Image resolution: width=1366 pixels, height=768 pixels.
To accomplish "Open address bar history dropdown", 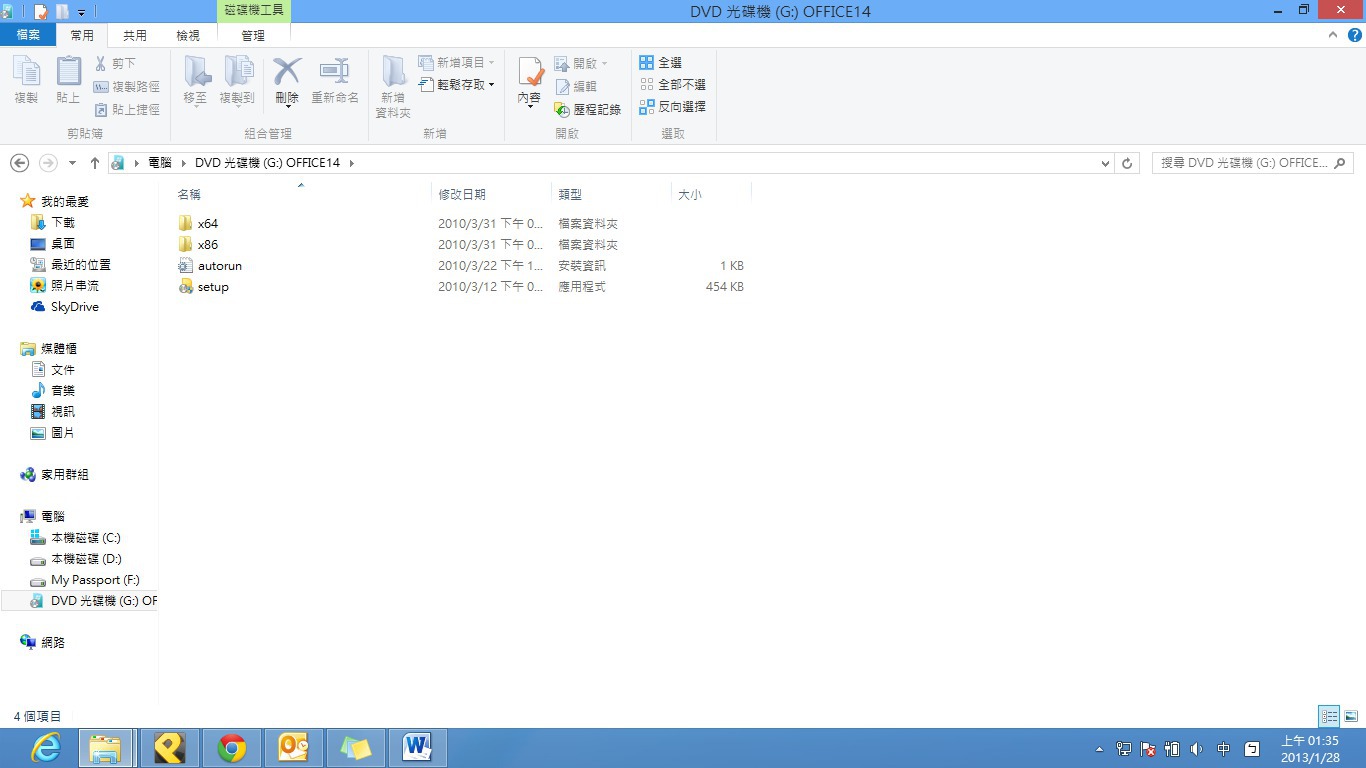I will tap(1105, 163).
